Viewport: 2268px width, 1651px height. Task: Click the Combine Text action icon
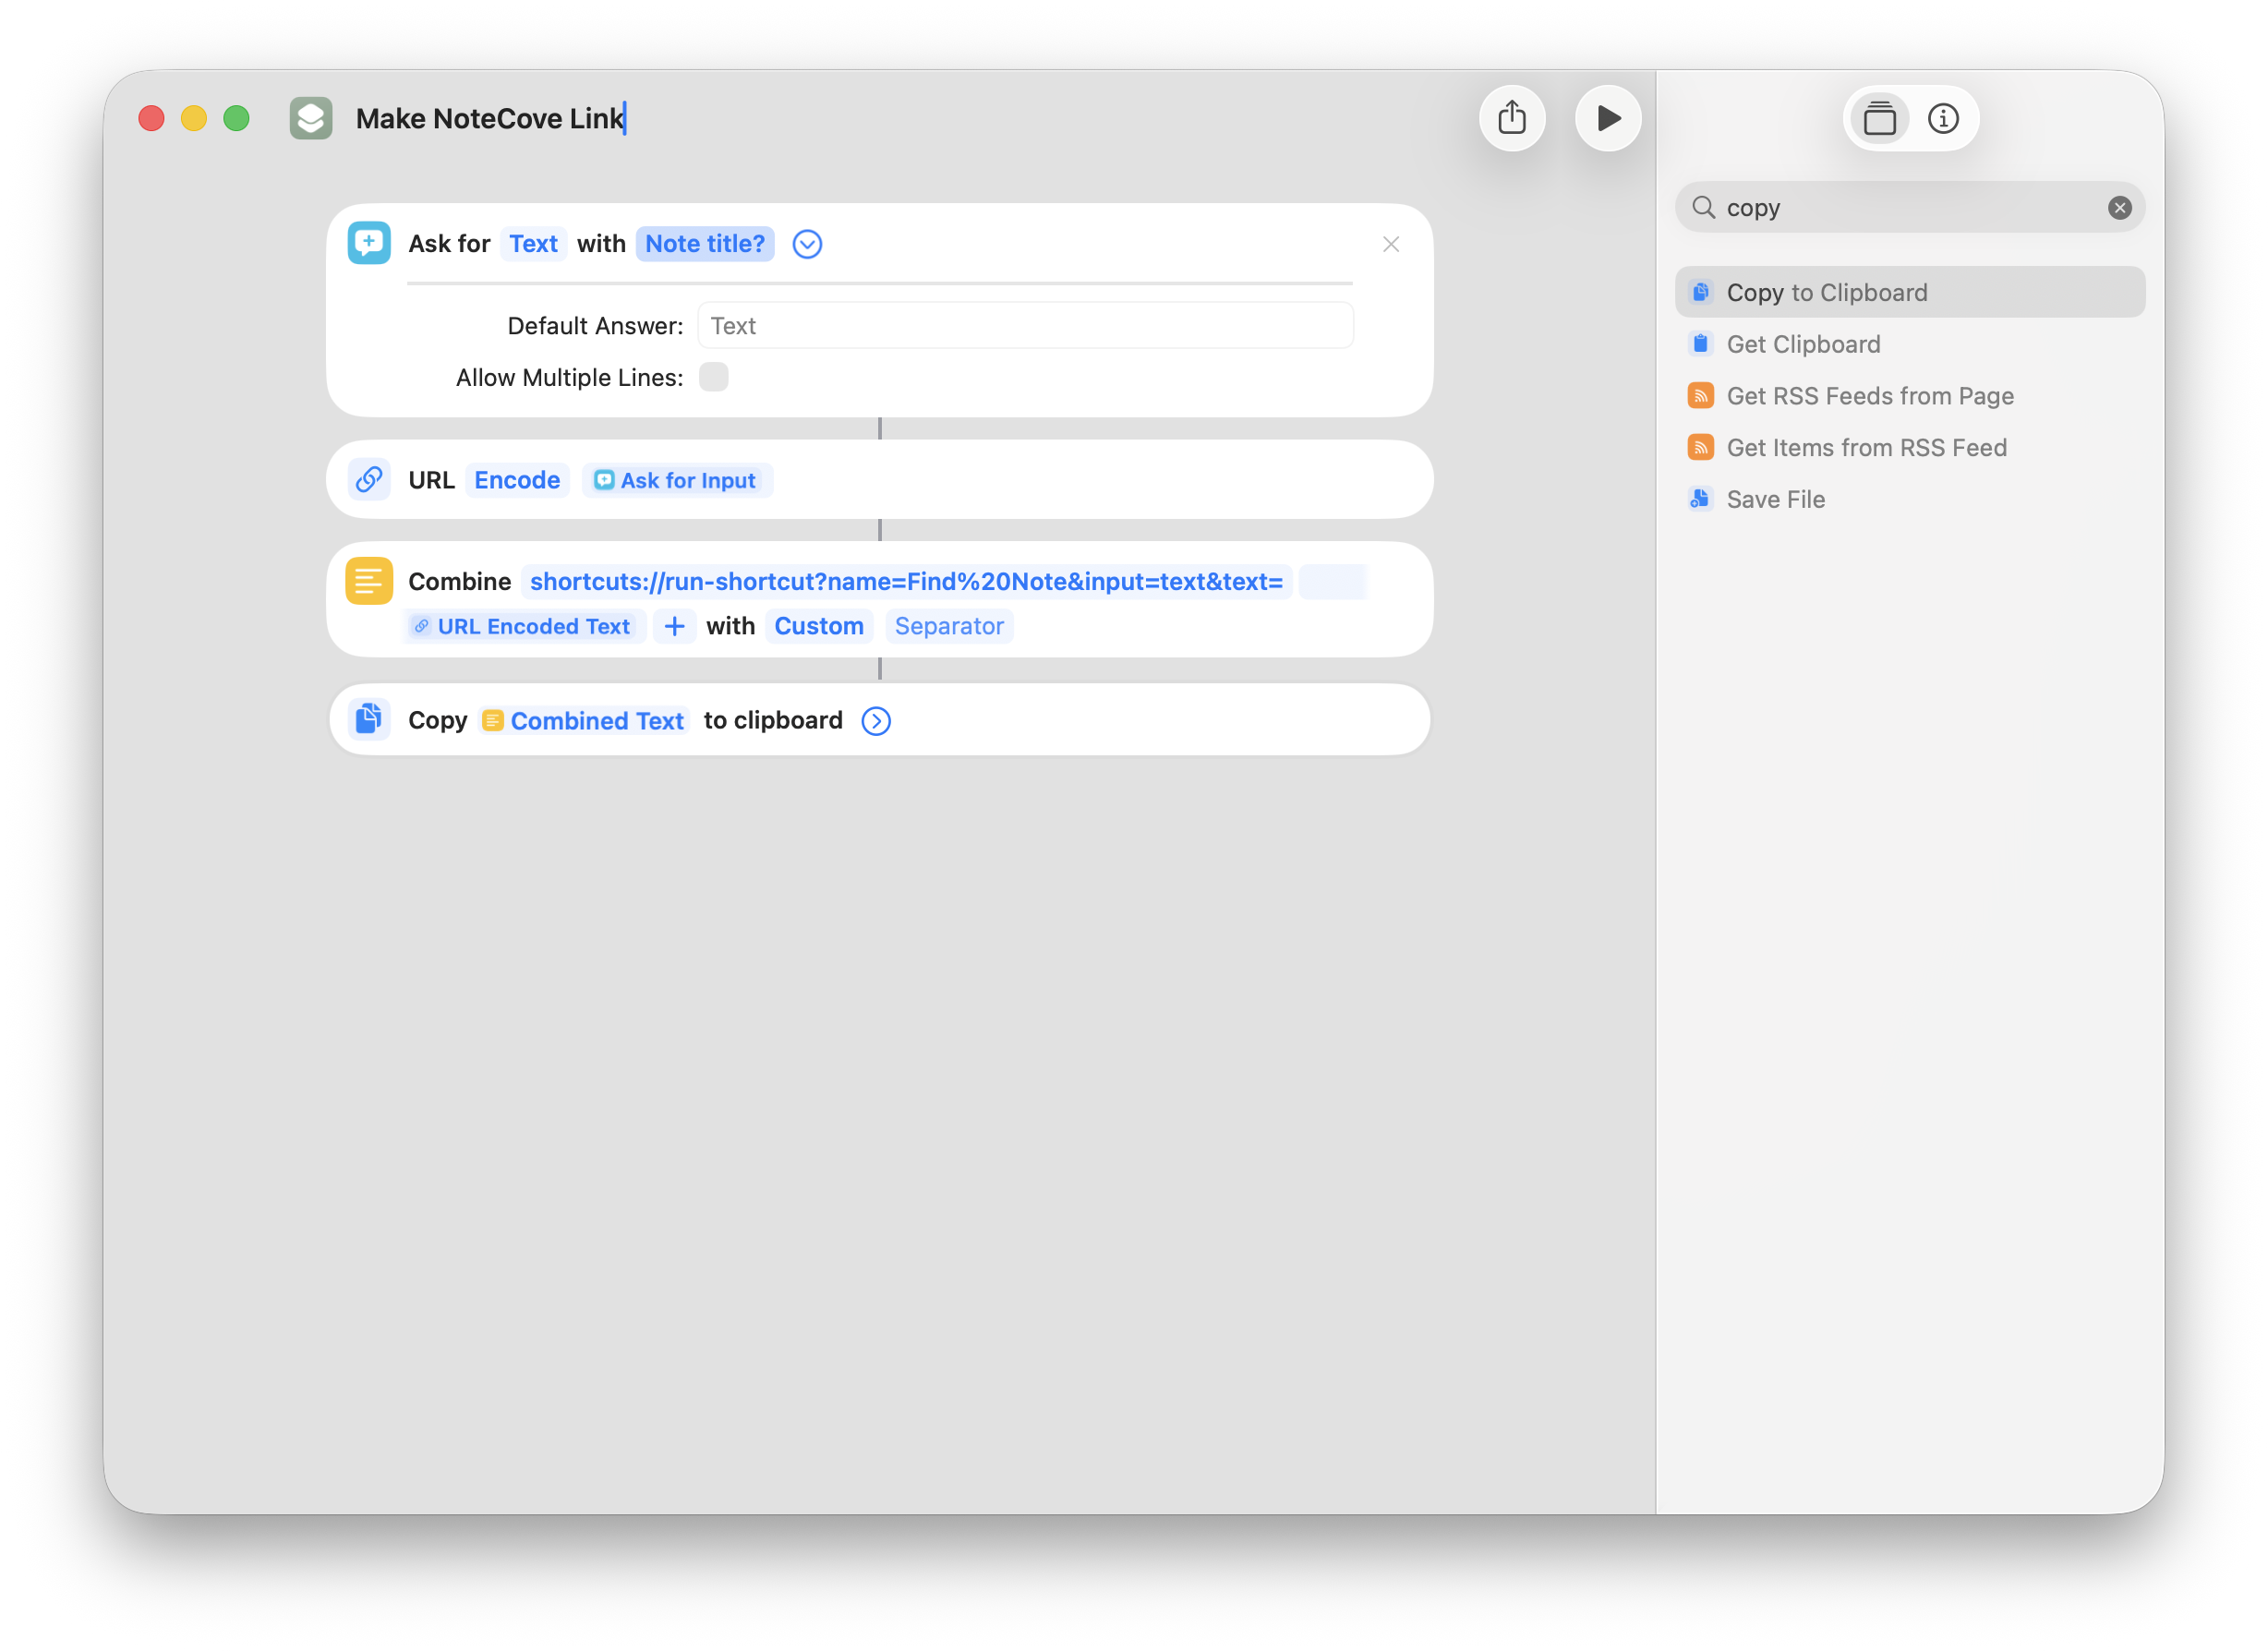coord(369,580)
